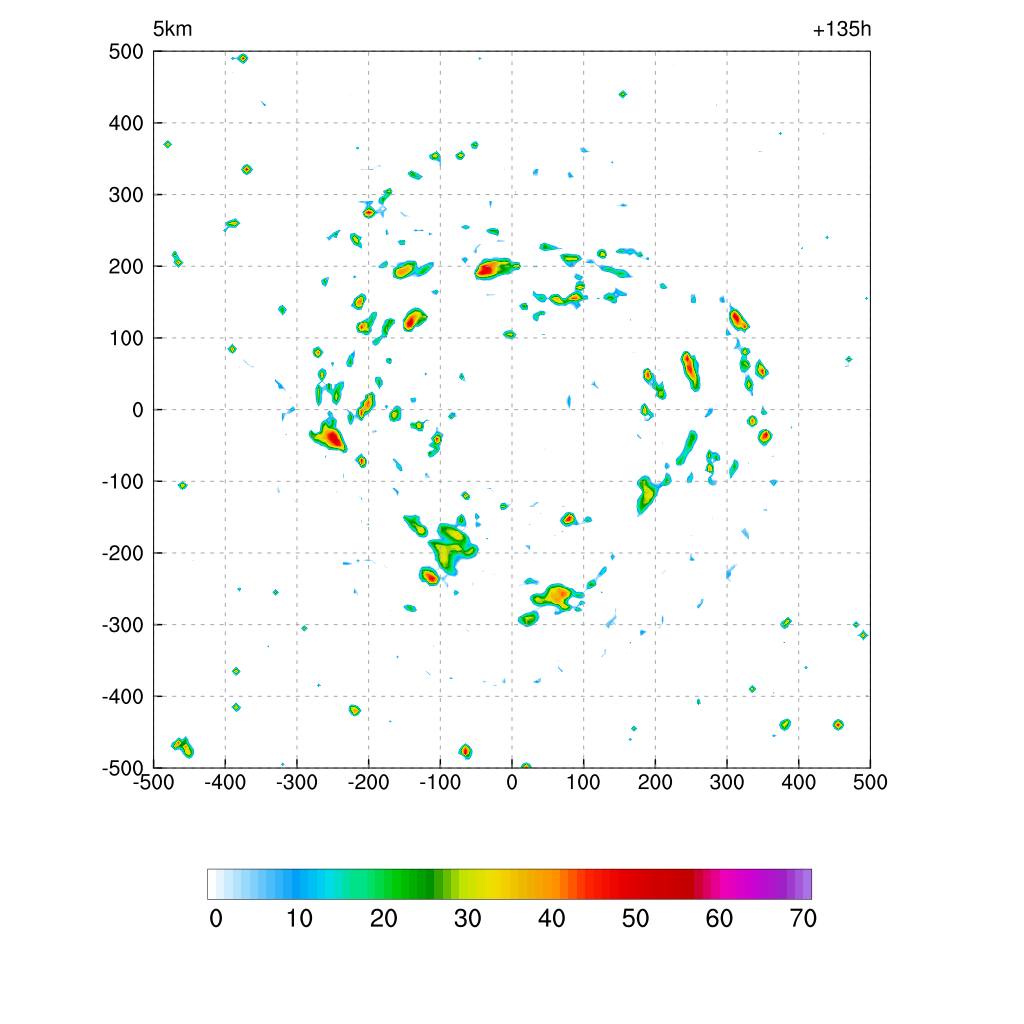Click color scale label "50"

(635, 919)
